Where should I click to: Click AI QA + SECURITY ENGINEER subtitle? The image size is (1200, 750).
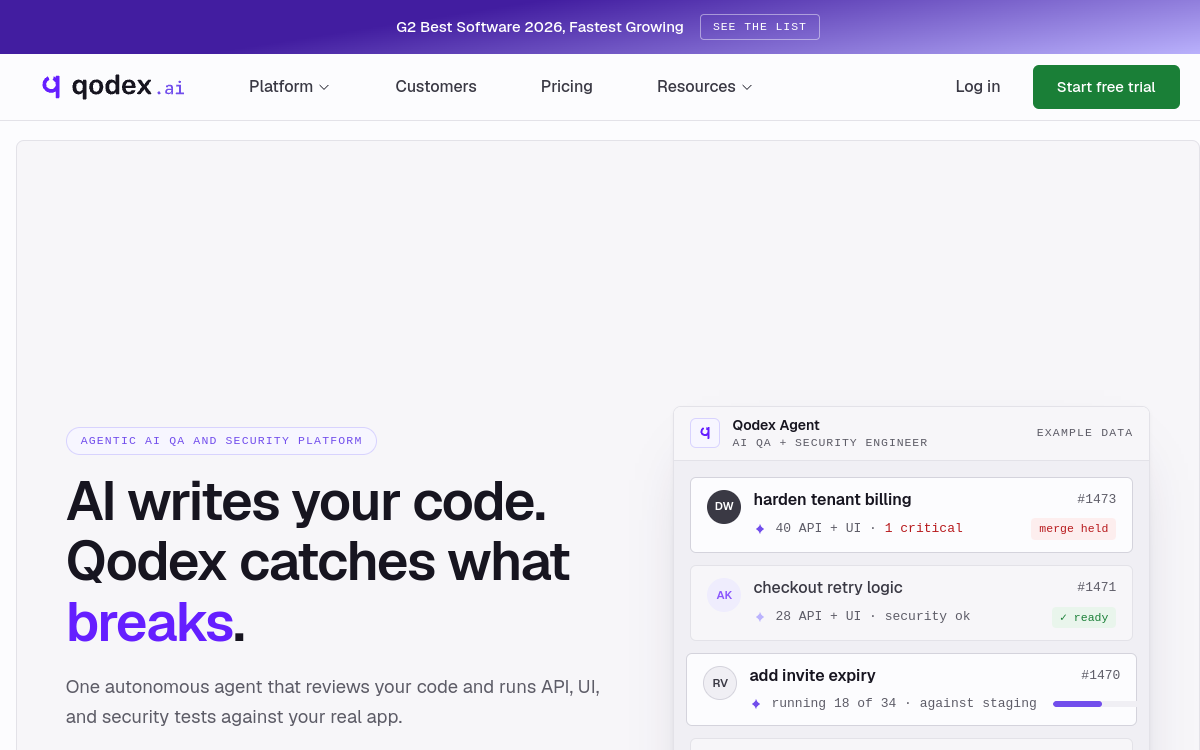tap(830, 443)
